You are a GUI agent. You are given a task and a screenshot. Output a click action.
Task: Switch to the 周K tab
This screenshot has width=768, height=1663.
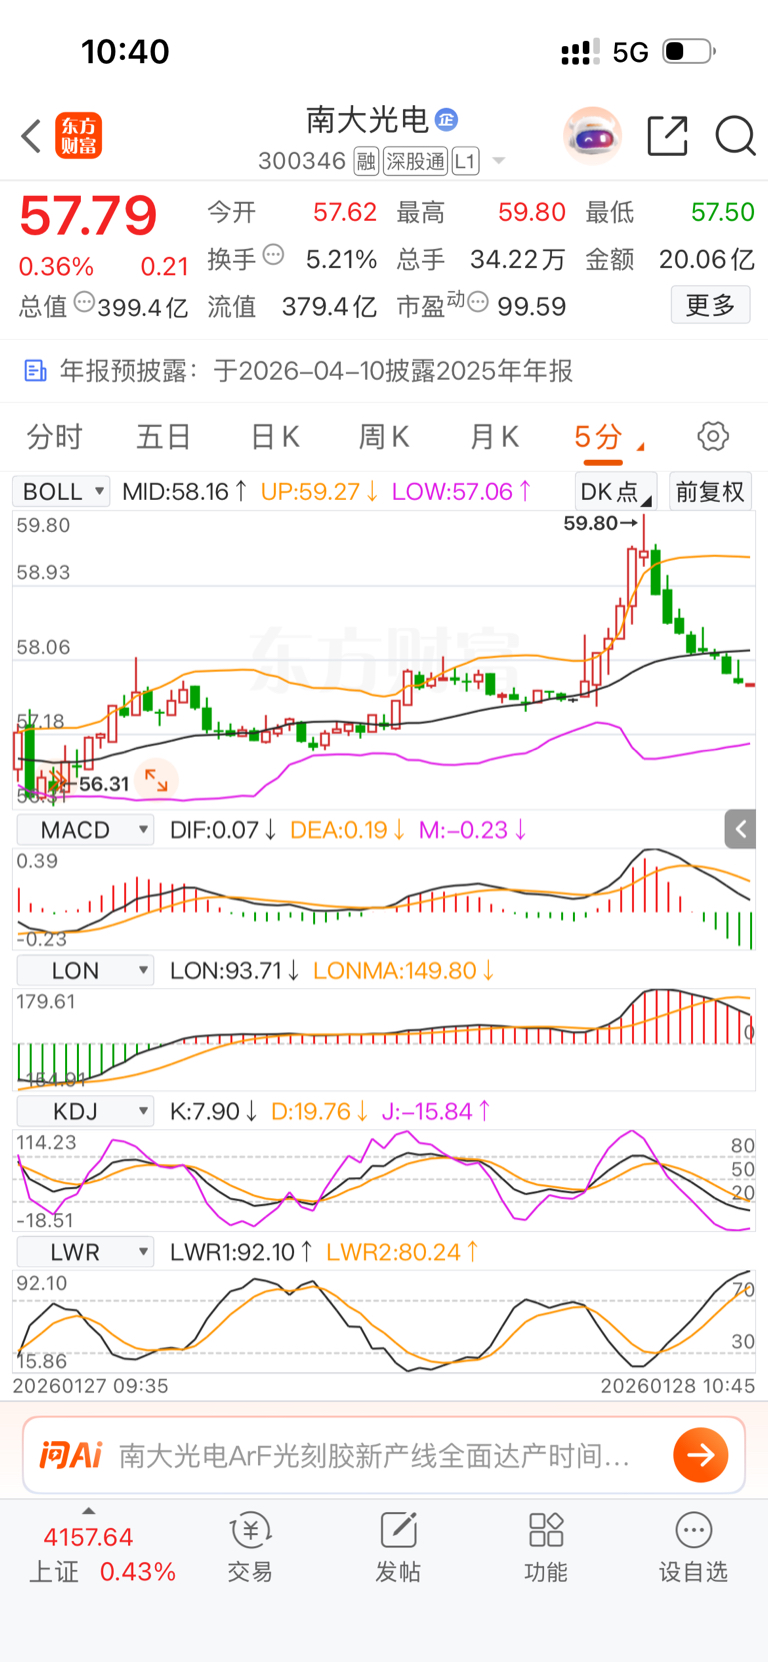384,437
